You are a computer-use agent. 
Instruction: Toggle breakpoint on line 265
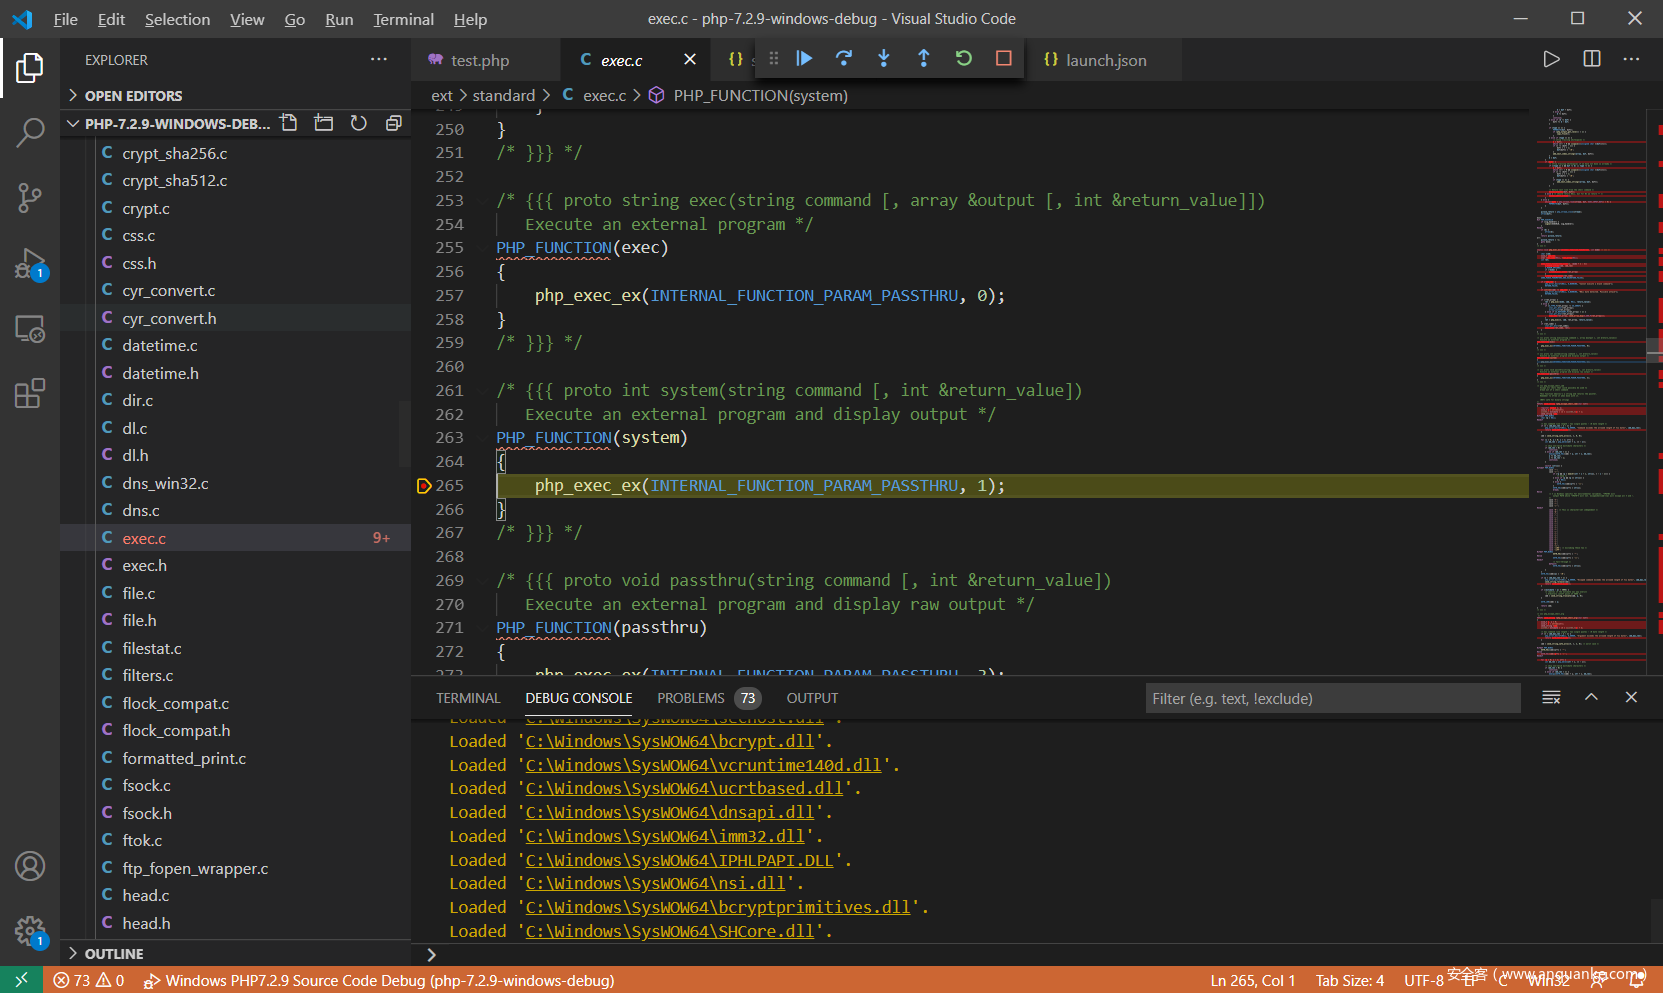pyautogui.click(x=424, y=486)
